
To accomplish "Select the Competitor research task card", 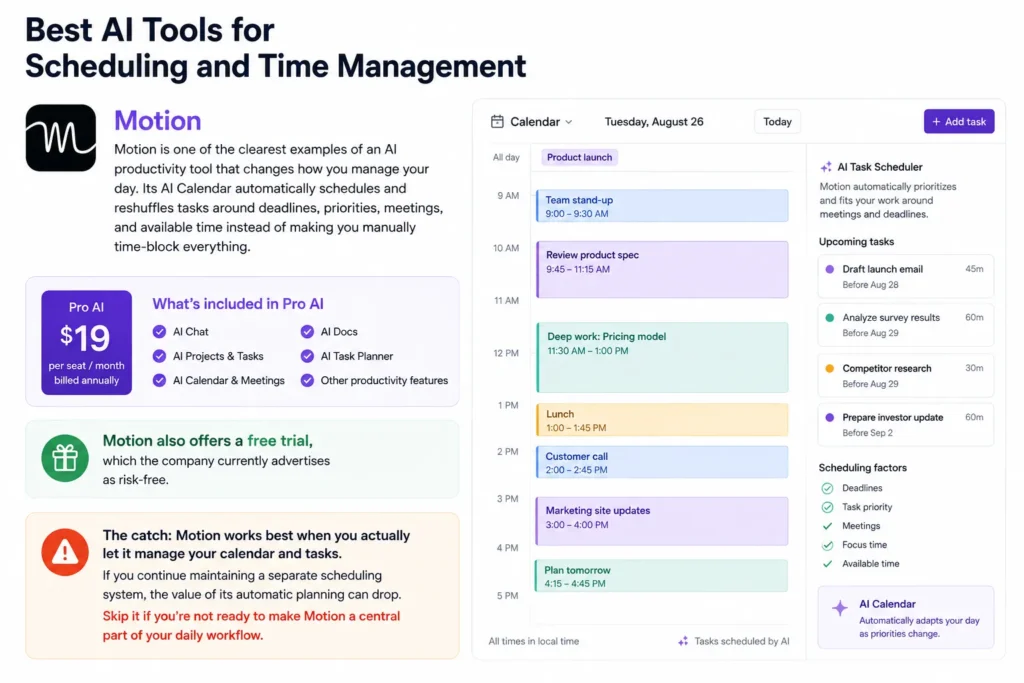I will tap(906, 375).
